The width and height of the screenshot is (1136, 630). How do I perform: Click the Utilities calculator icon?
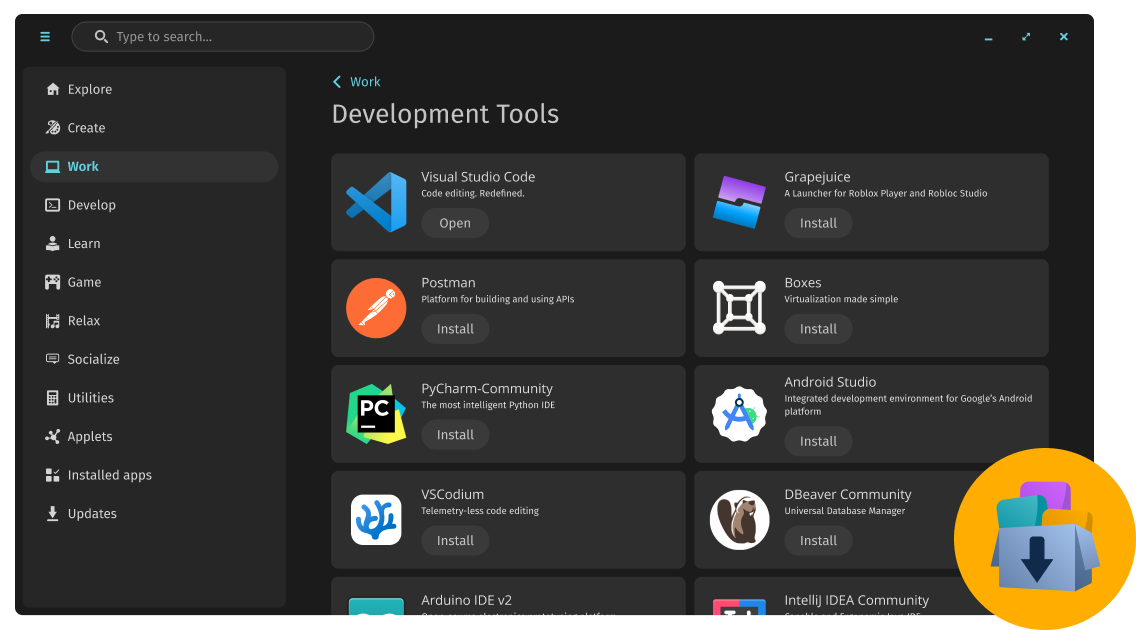pos(52,398)
